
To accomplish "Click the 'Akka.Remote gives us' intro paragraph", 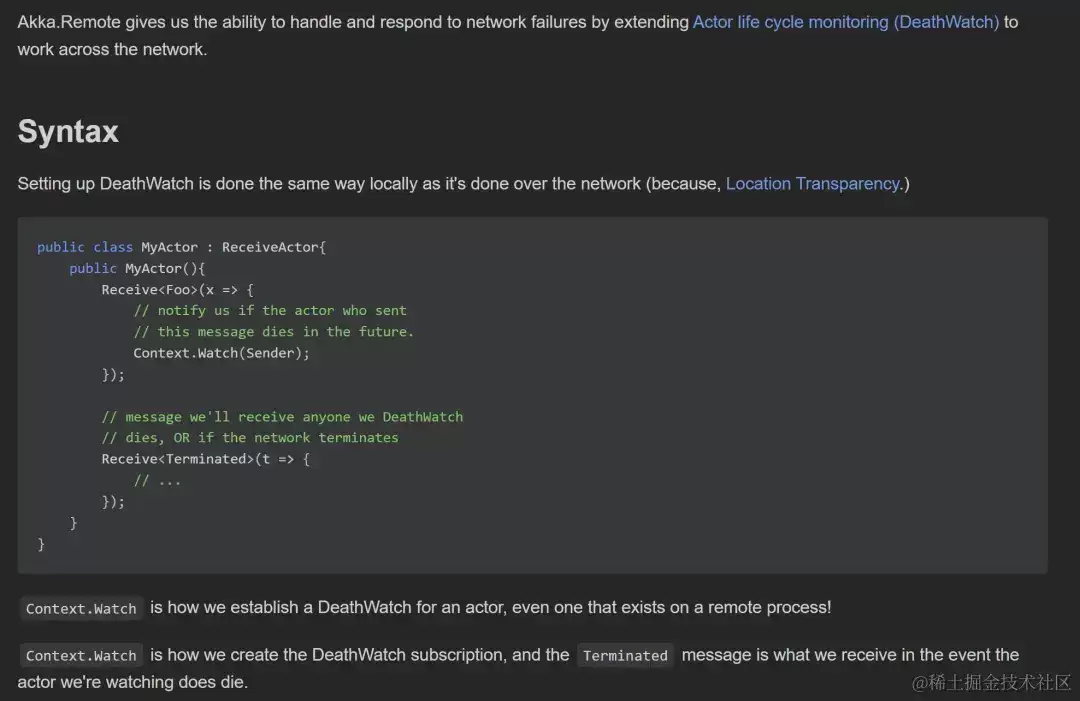I will pyautogui.click(x=518, y=36).
